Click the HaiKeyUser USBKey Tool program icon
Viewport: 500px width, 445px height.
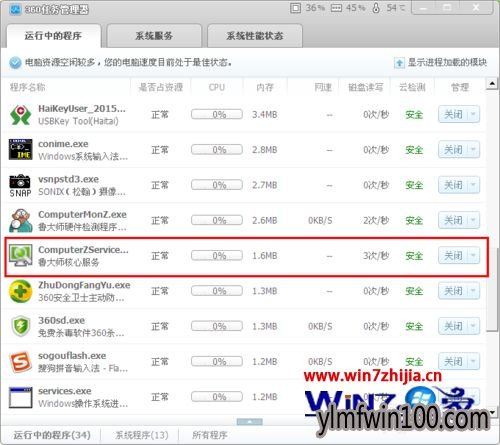tap(20, 115)
